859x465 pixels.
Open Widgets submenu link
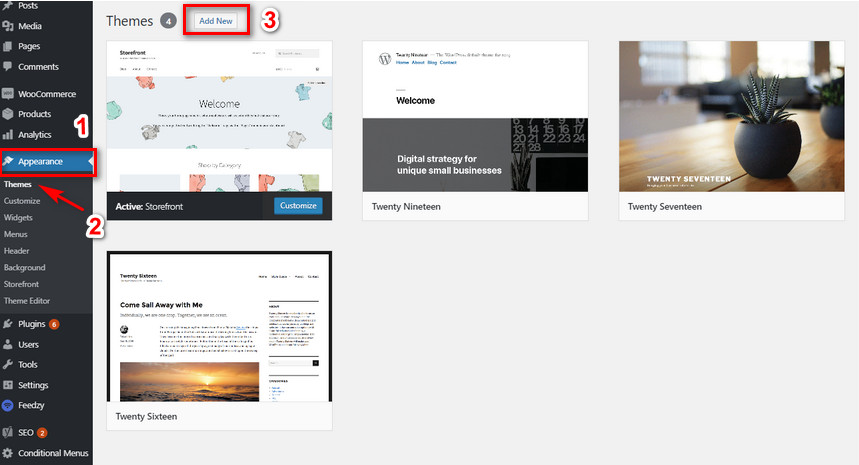18,217
